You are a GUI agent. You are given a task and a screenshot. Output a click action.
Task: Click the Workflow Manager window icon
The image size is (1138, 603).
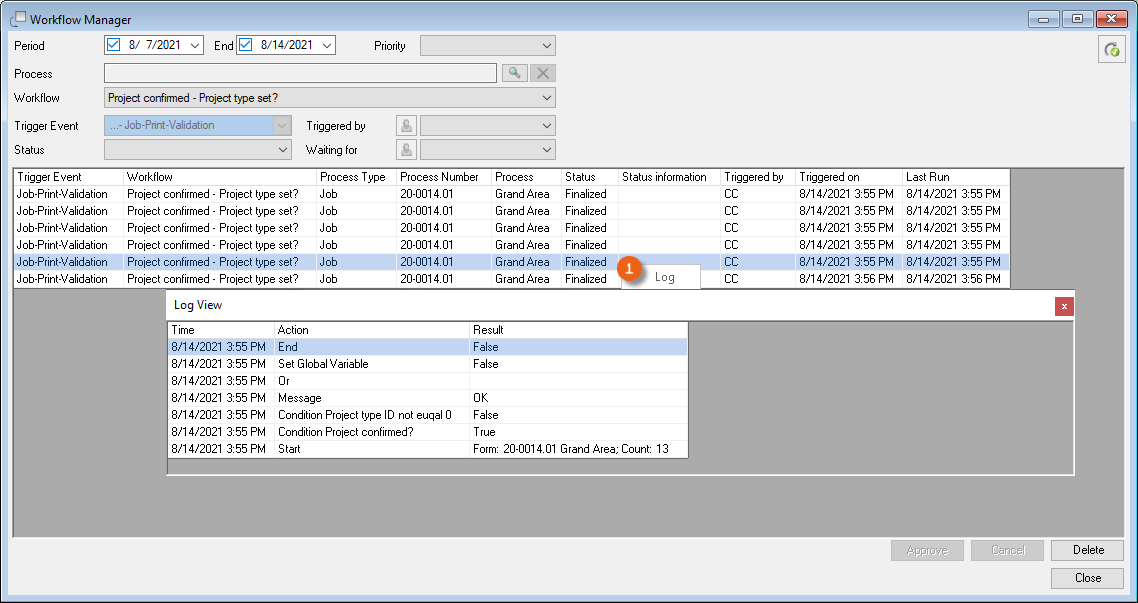point(18,19)
